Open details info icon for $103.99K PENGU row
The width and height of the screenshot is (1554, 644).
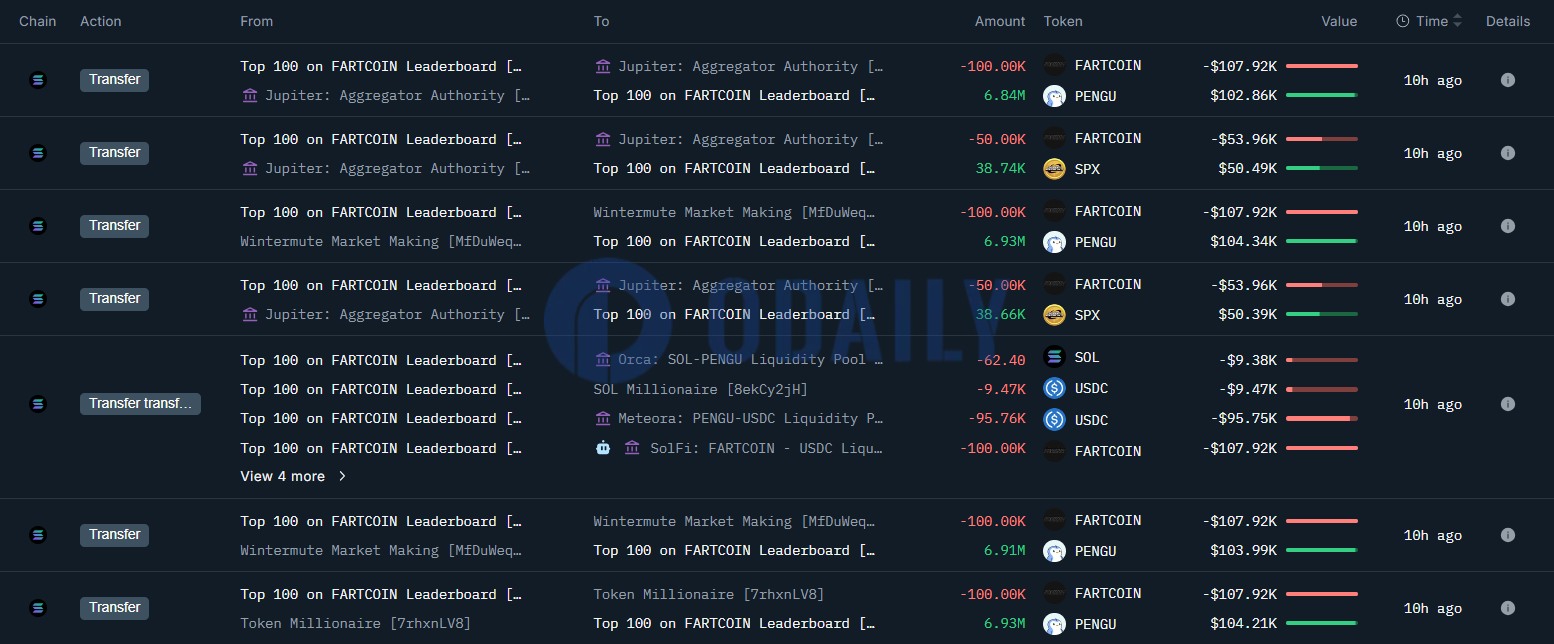(1508, 535)
